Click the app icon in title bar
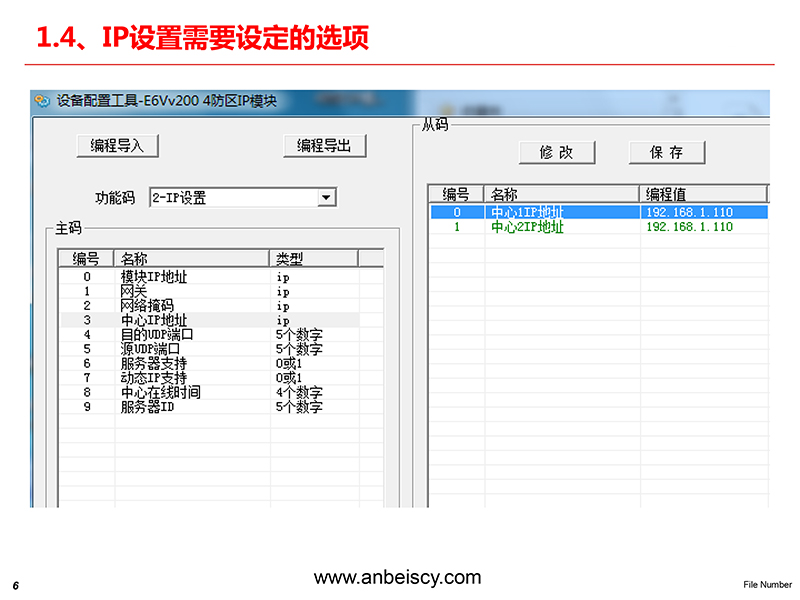Screen dimensions: 800x600 click(x=42, y=101)
